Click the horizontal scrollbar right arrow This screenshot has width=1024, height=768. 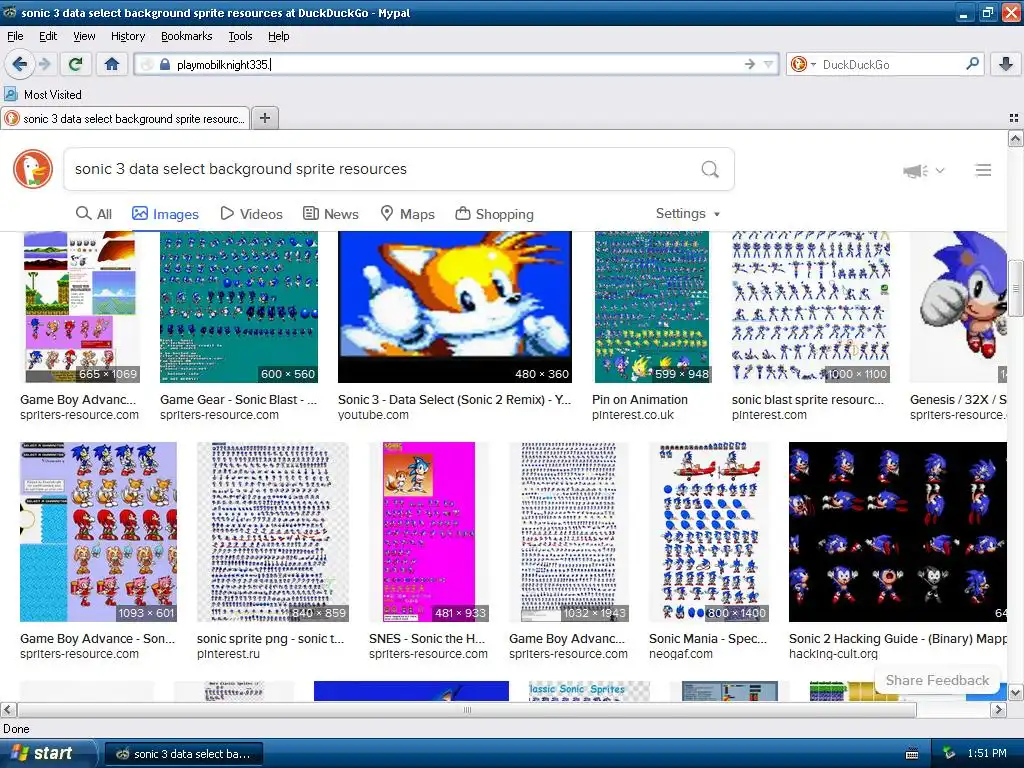pyautogui.click(x=999, y=710)
